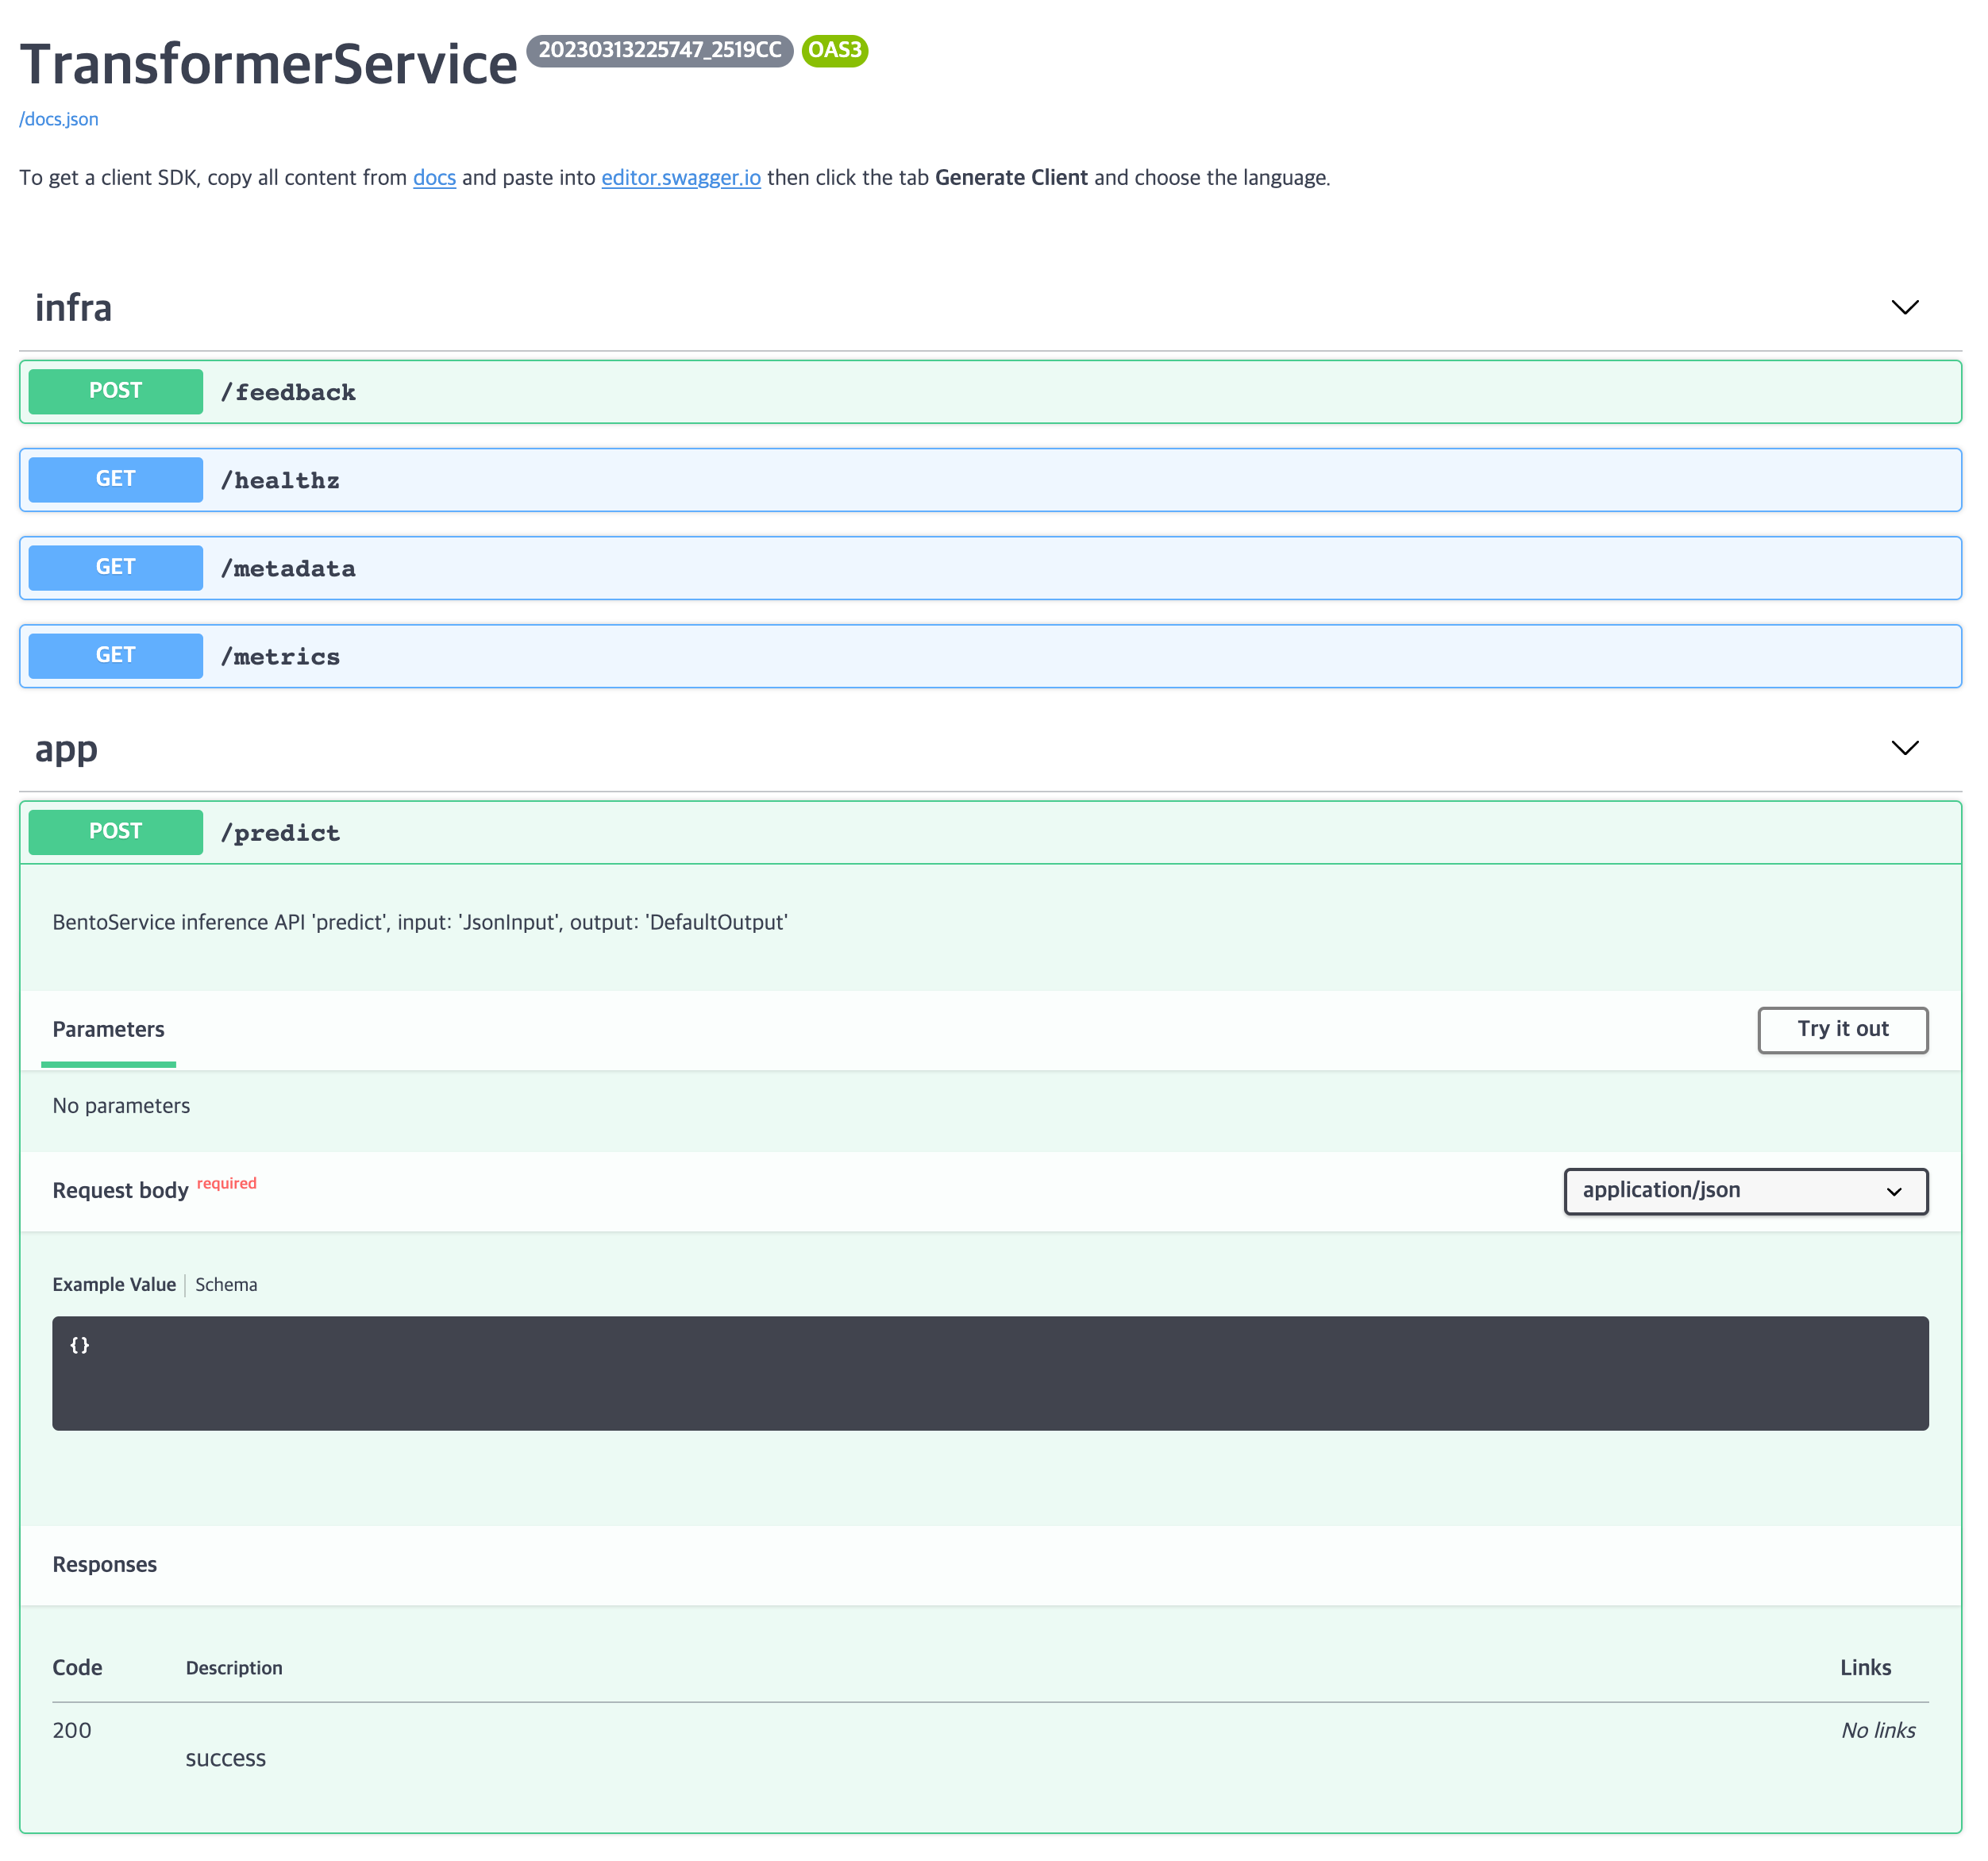Open the docs.json link
Screen dimensions: 1988x1861
(x=59, y=118)
